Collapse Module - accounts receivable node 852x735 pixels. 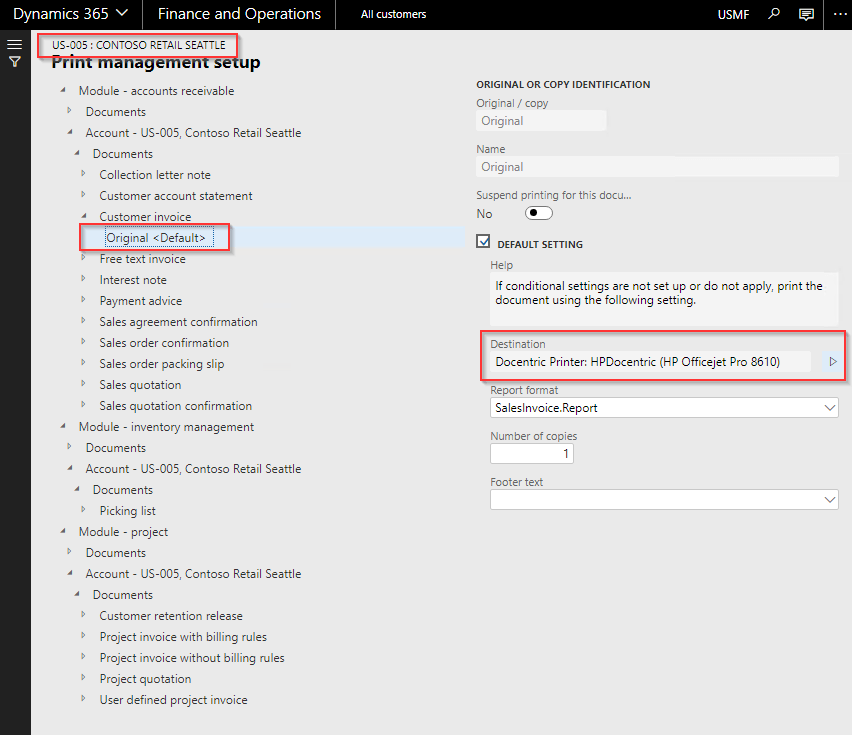[x=63, y=90]
